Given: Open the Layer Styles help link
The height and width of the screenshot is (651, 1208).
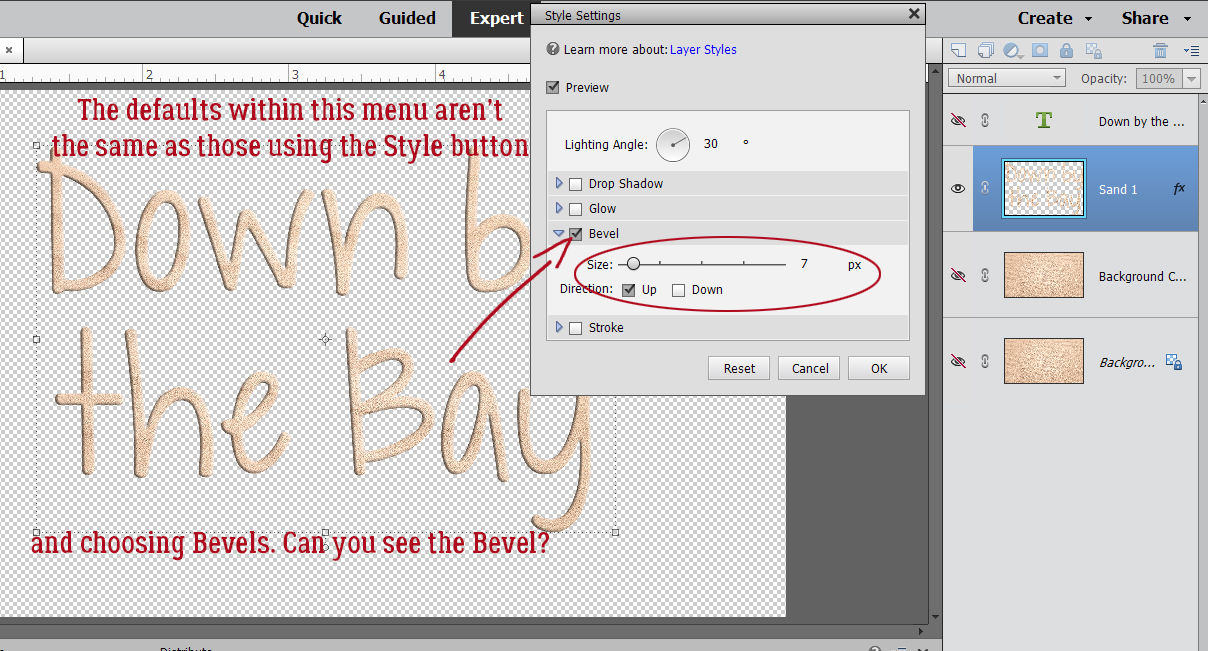Looking at the screenshot, I should (x=703, y=49).
